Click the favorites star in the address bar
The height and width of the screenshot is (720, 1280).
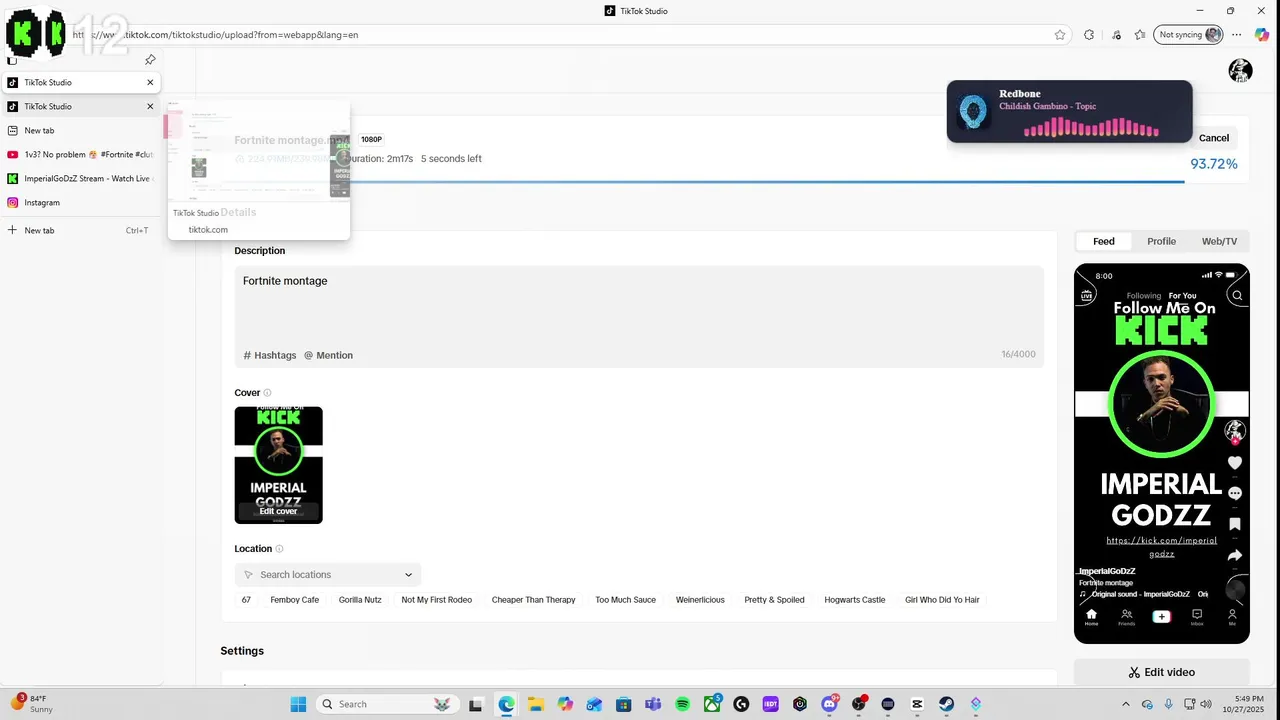[x=1060, y=35]
